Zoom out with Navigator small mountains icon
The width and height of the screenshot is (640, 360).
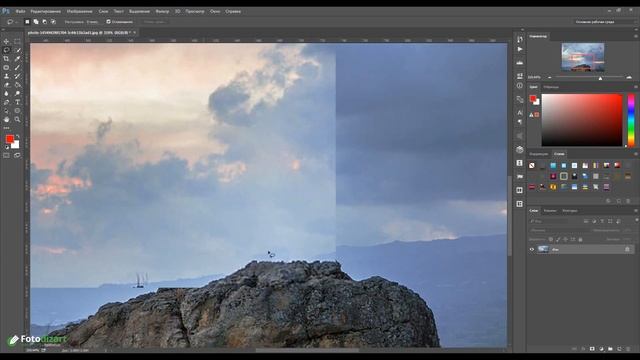[549, 77]
